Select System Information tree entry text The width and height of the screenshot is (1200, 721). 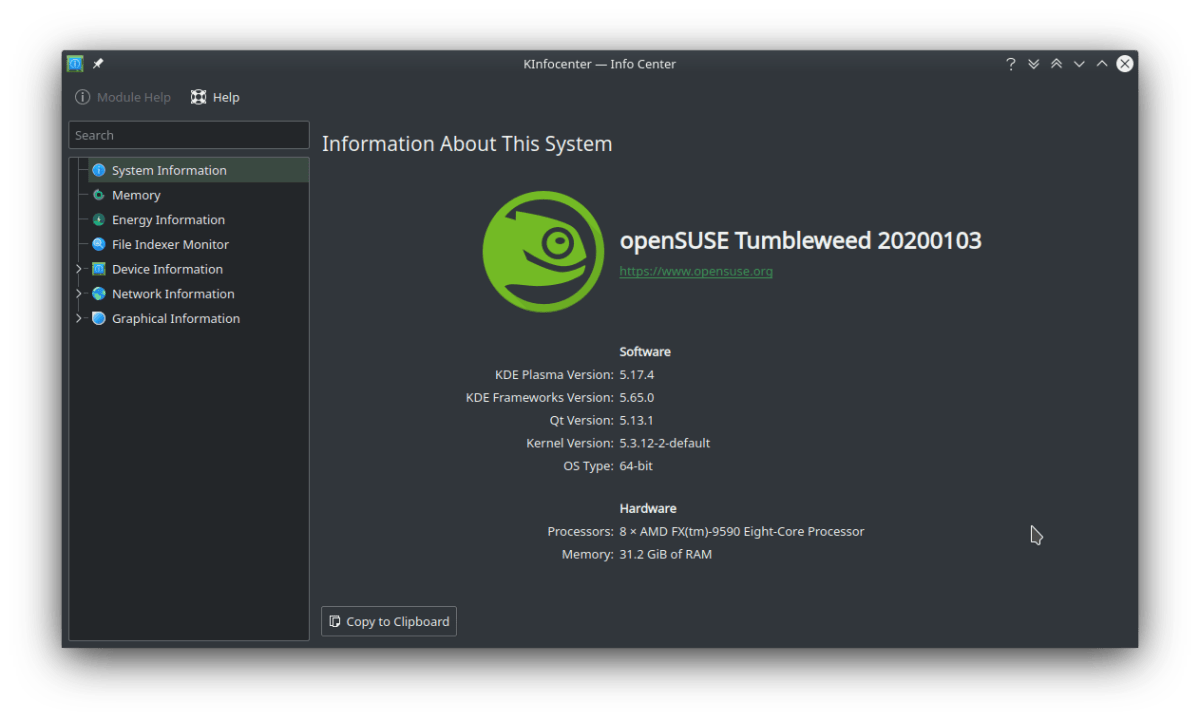tap(169, 170)
